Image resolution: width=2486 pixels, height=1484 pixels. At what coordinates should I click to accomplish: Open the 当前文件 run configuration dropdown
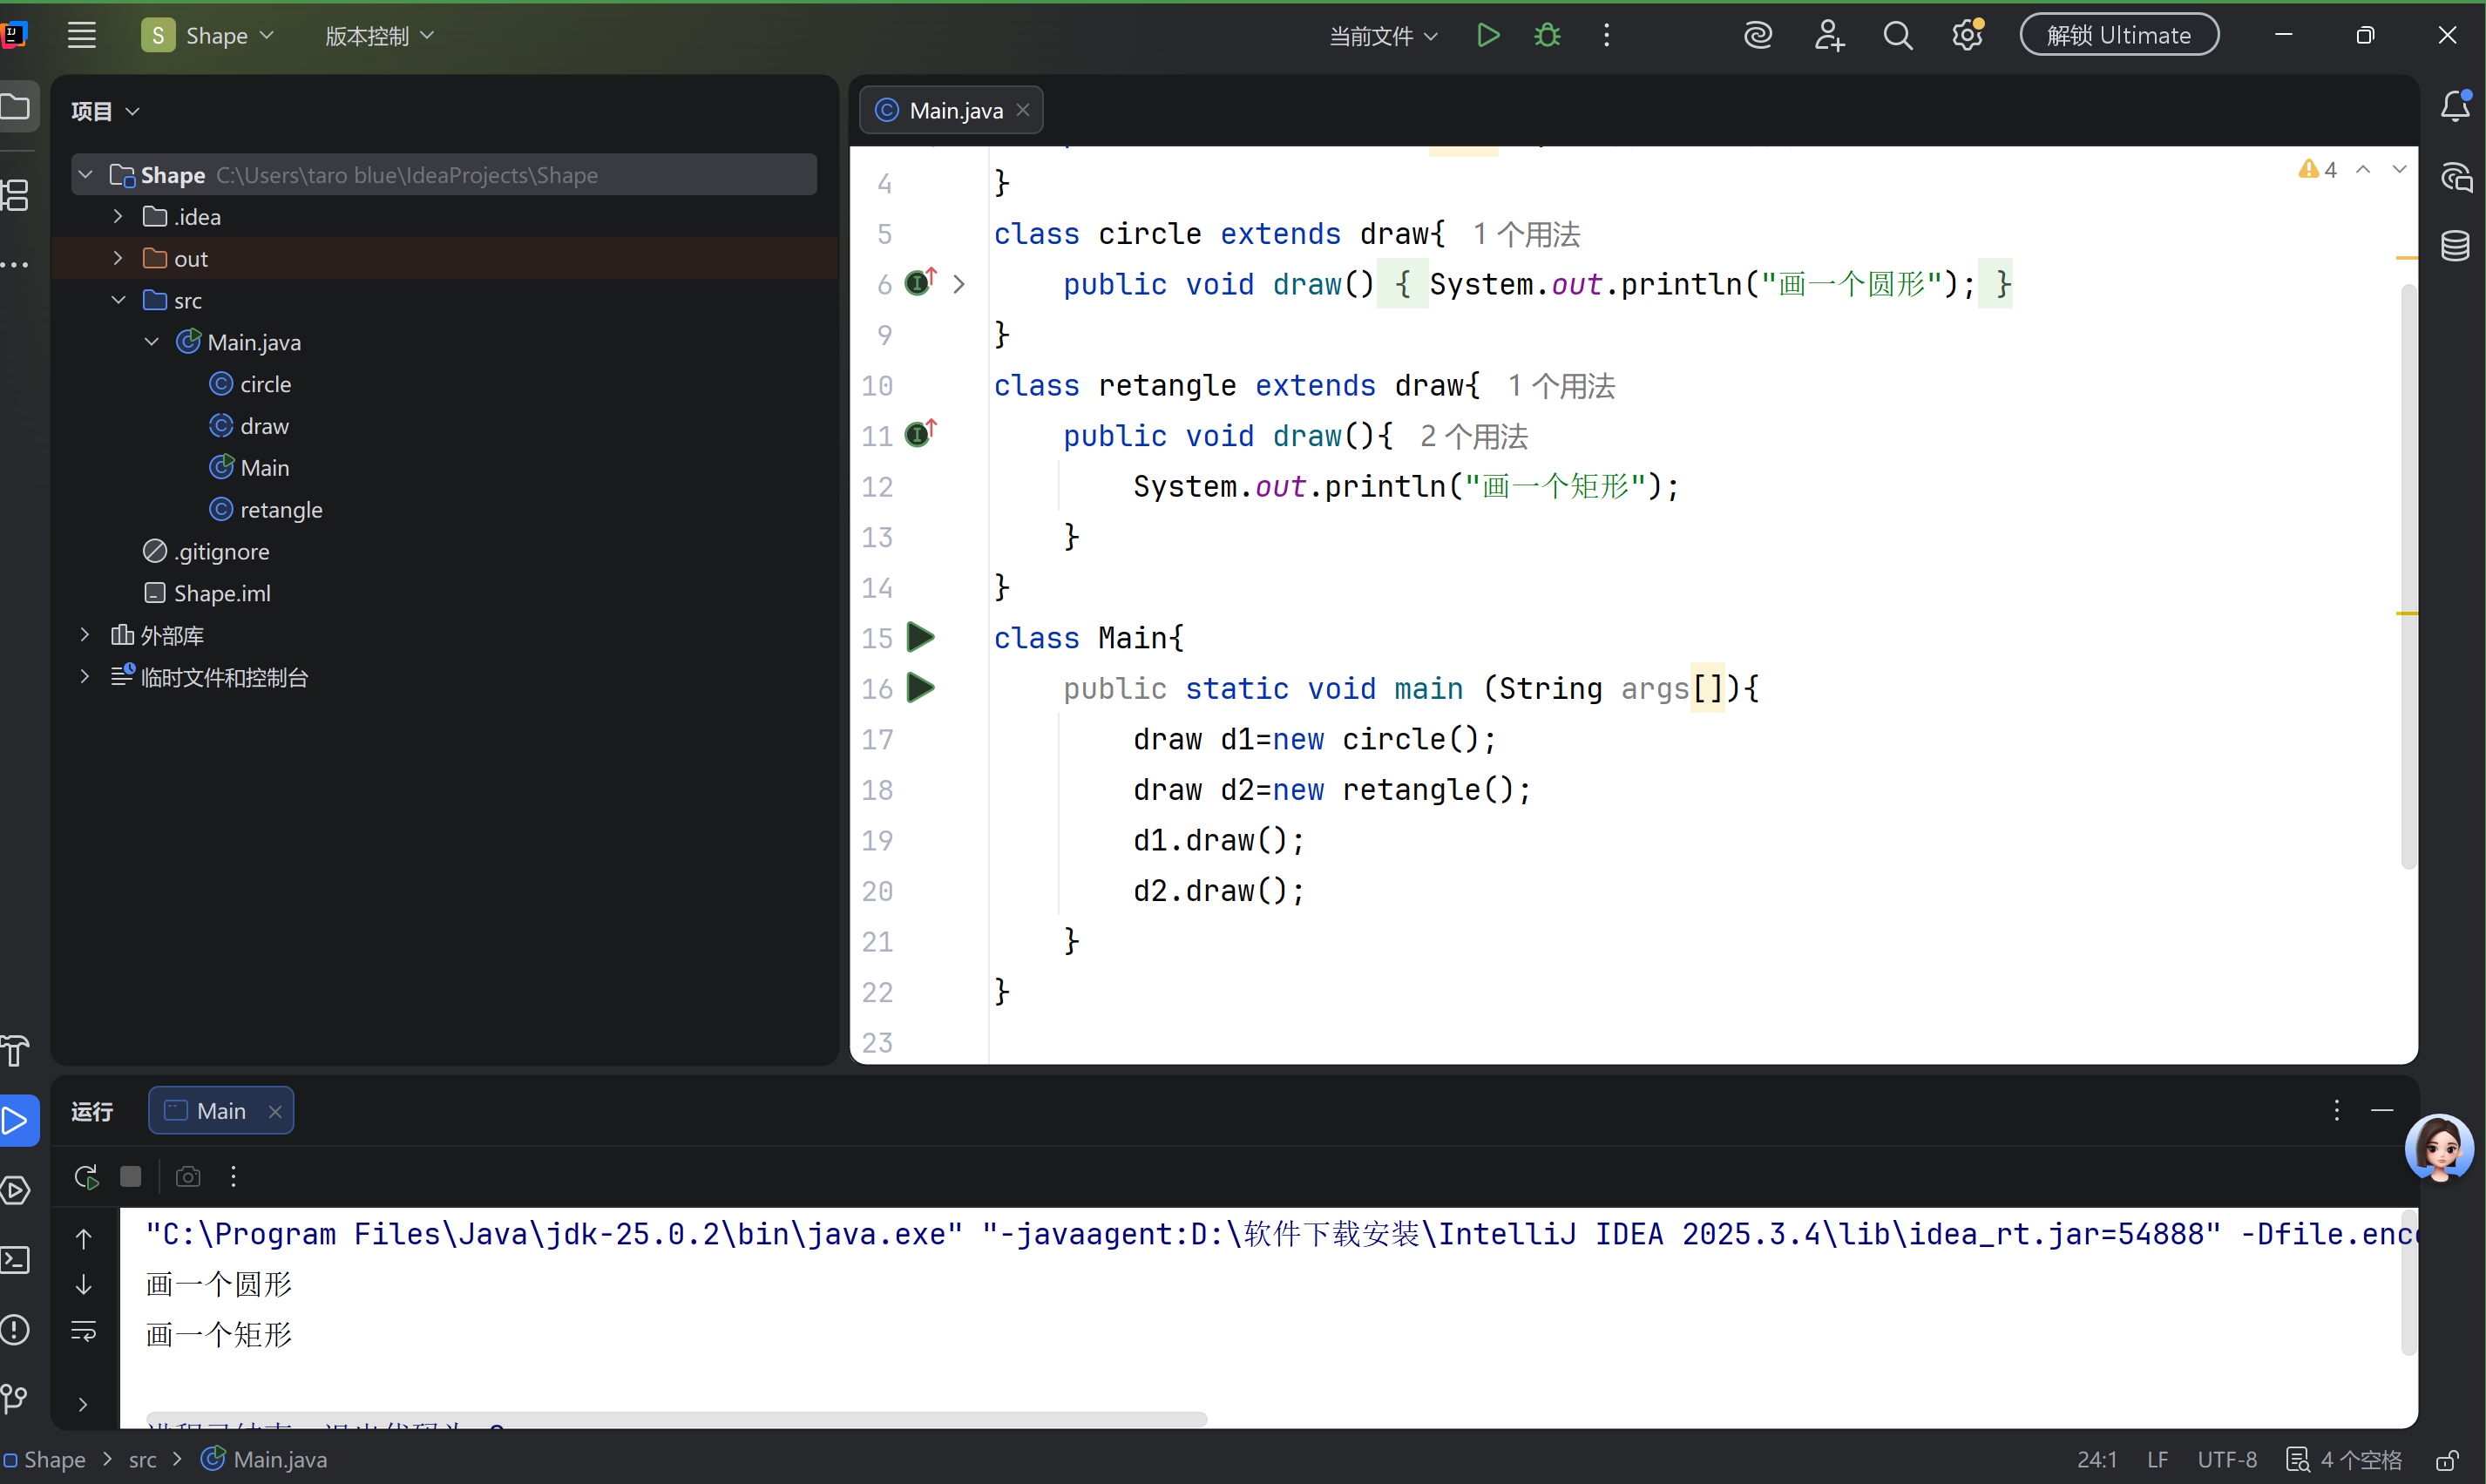1383,36
